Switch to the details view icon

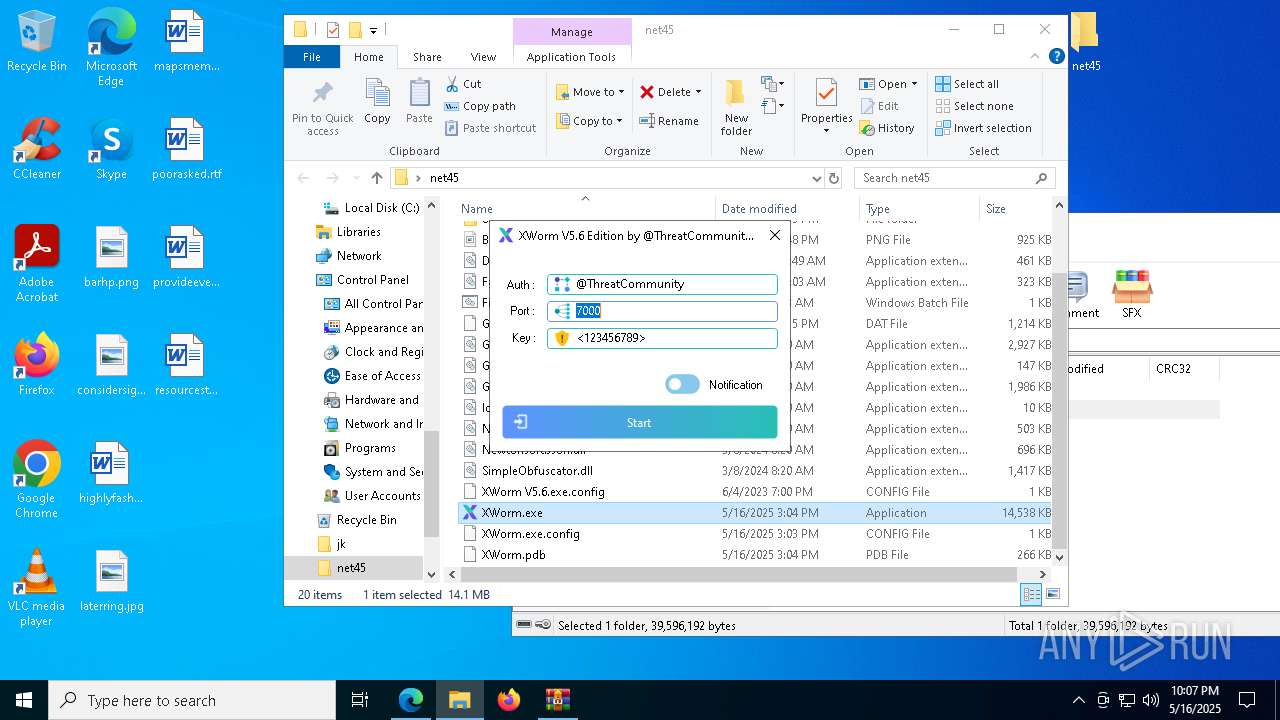1031,595
